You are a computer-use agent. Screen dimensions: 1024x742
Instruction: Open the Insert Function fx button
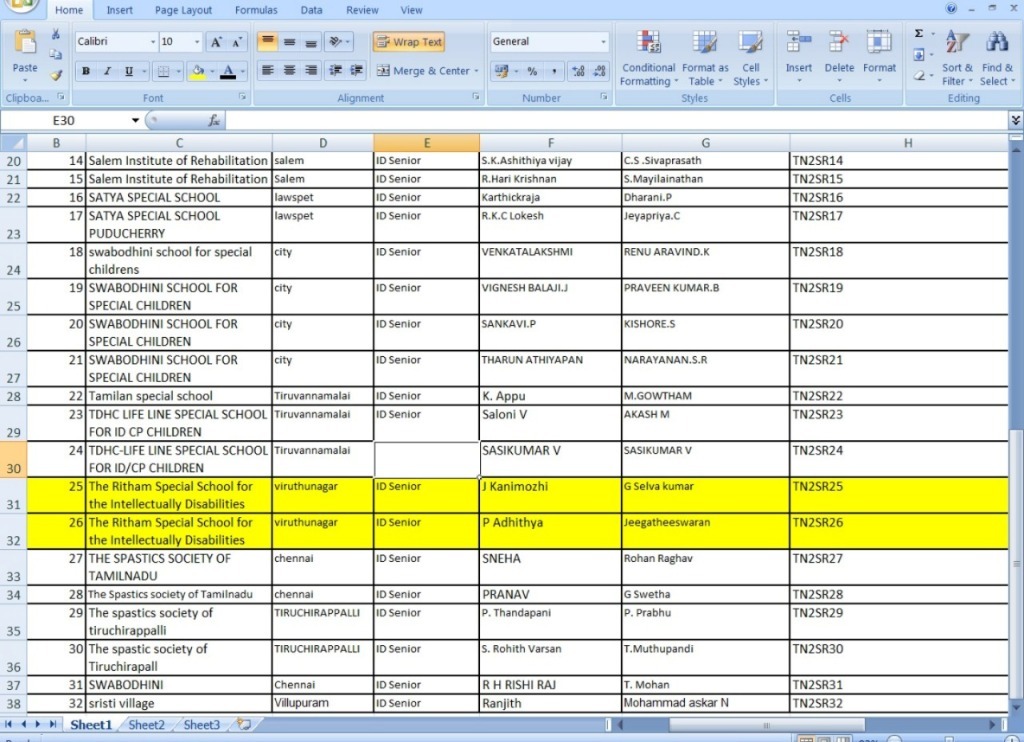pyautogui.click(x=214, y=120)
